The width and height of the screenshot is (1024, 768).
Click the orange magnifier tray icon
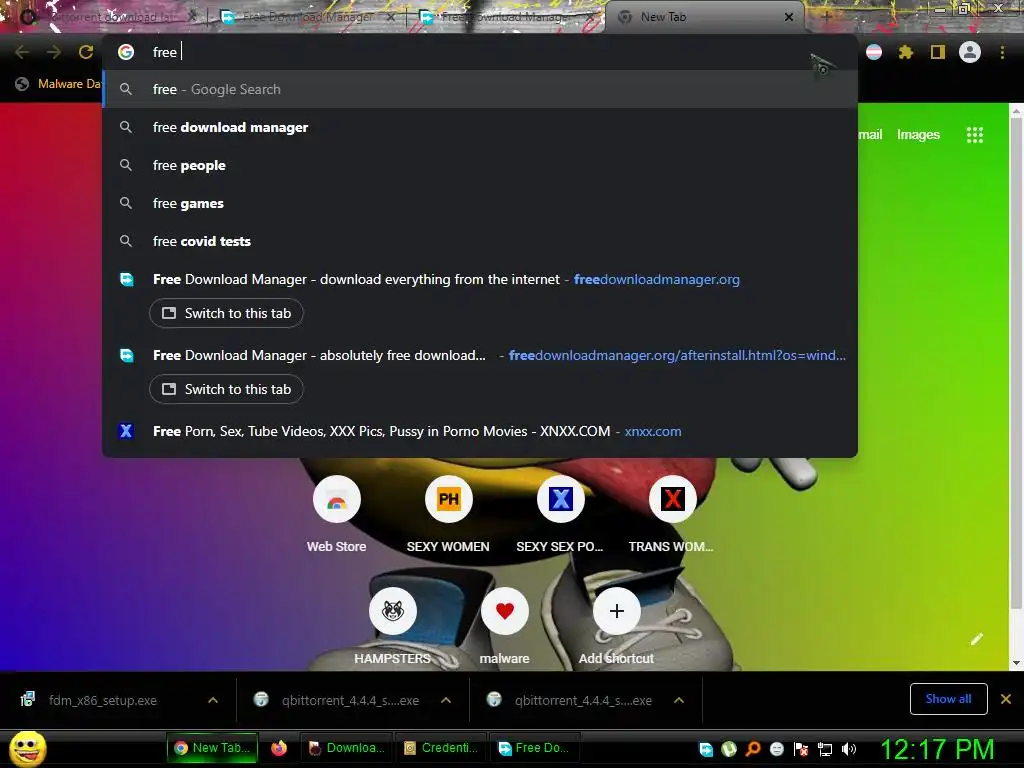(753, 749)
